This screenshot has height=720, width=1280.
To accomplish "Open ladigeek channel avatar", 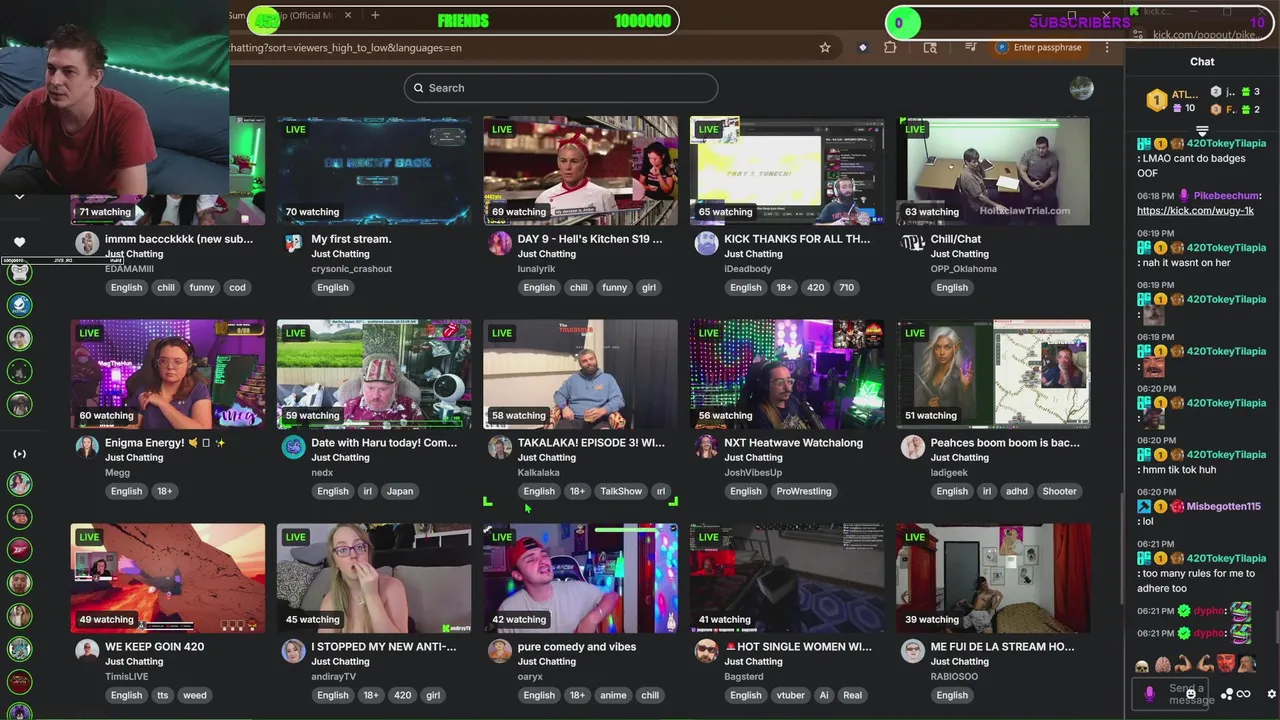I will [913, 447].
